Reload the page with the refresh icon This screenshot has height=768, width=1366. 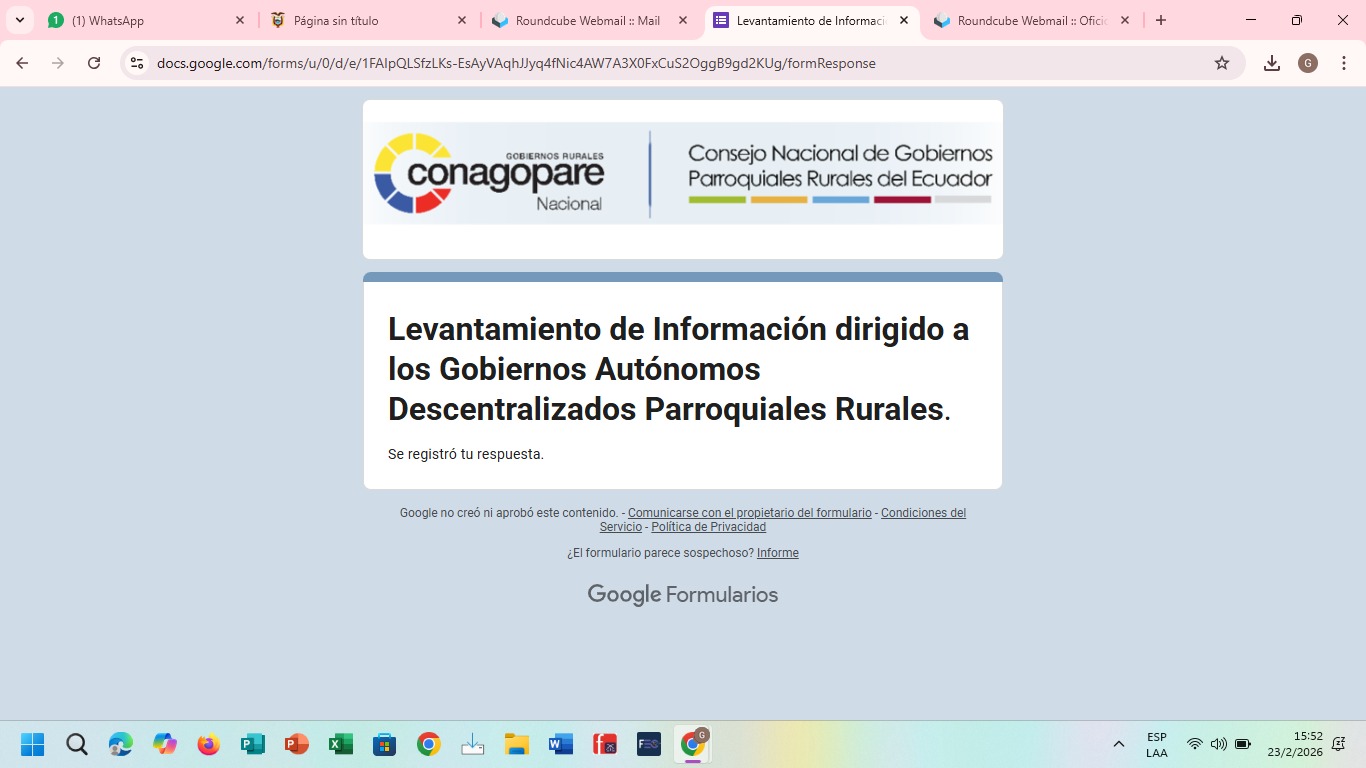(x=94, y=63)
